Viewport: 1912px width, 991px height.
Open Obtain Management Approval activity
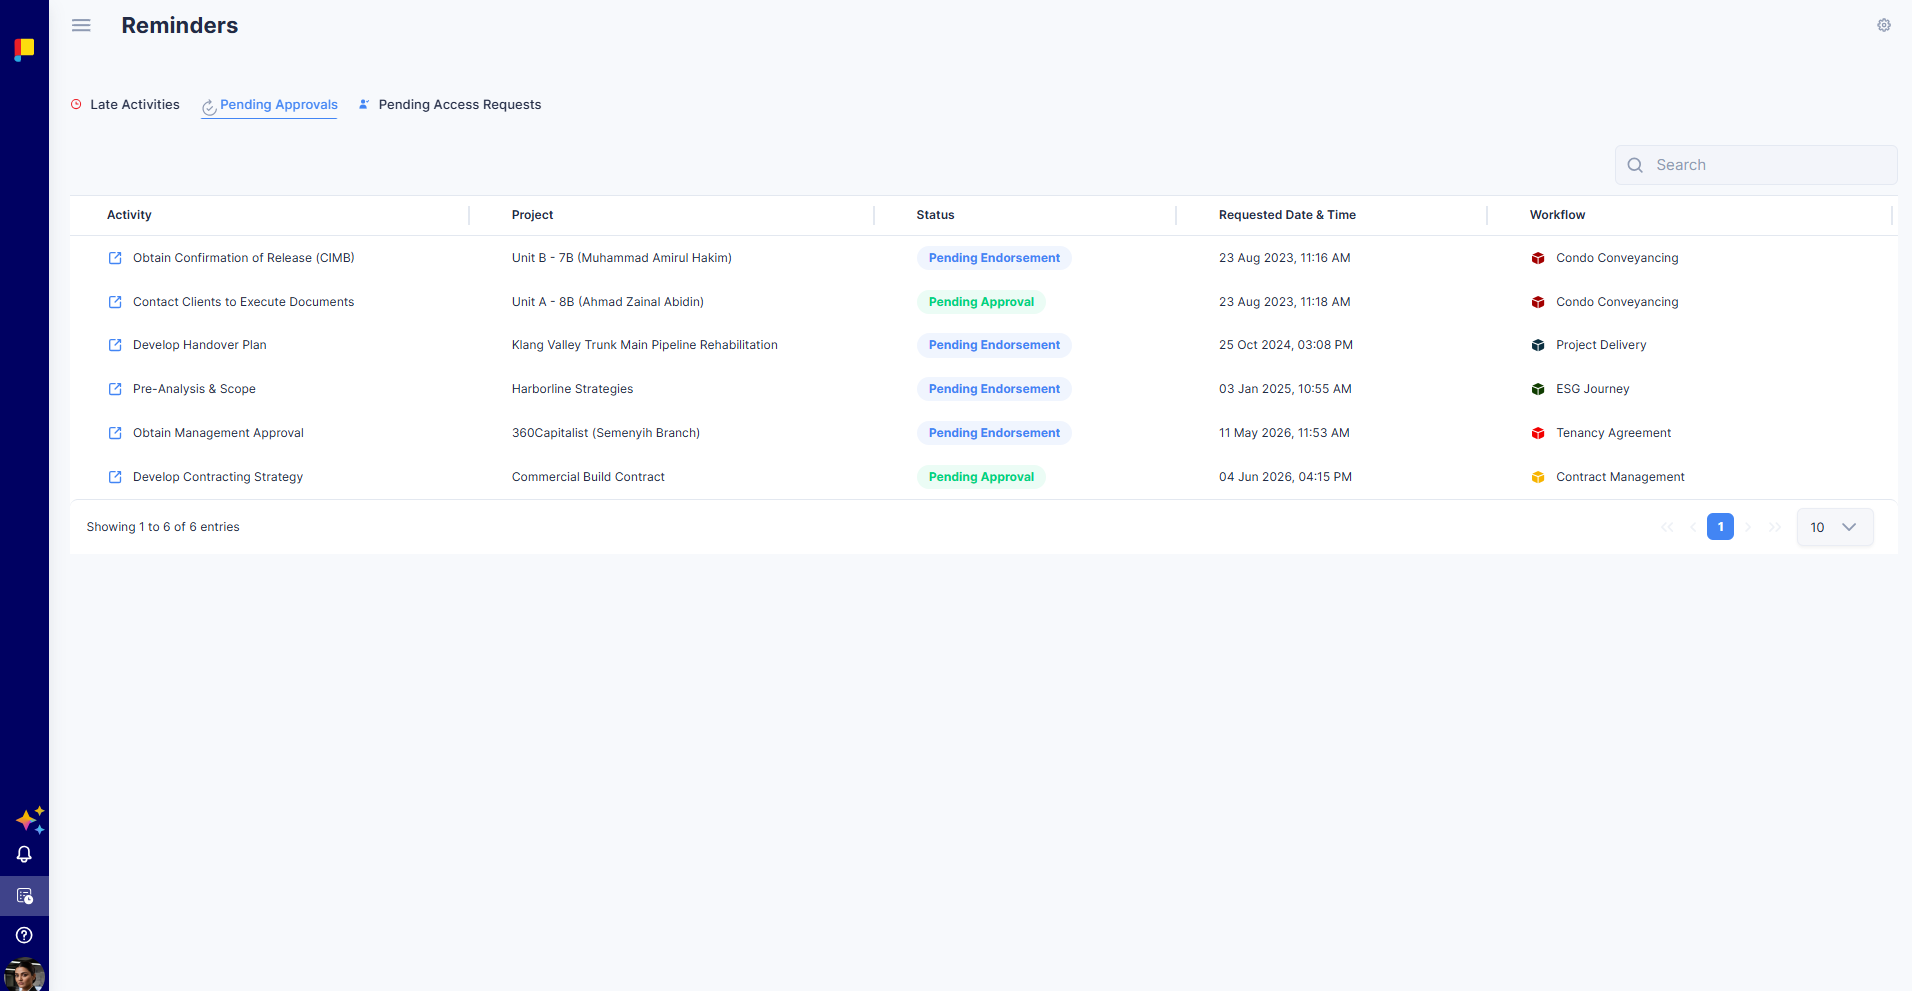218,433
